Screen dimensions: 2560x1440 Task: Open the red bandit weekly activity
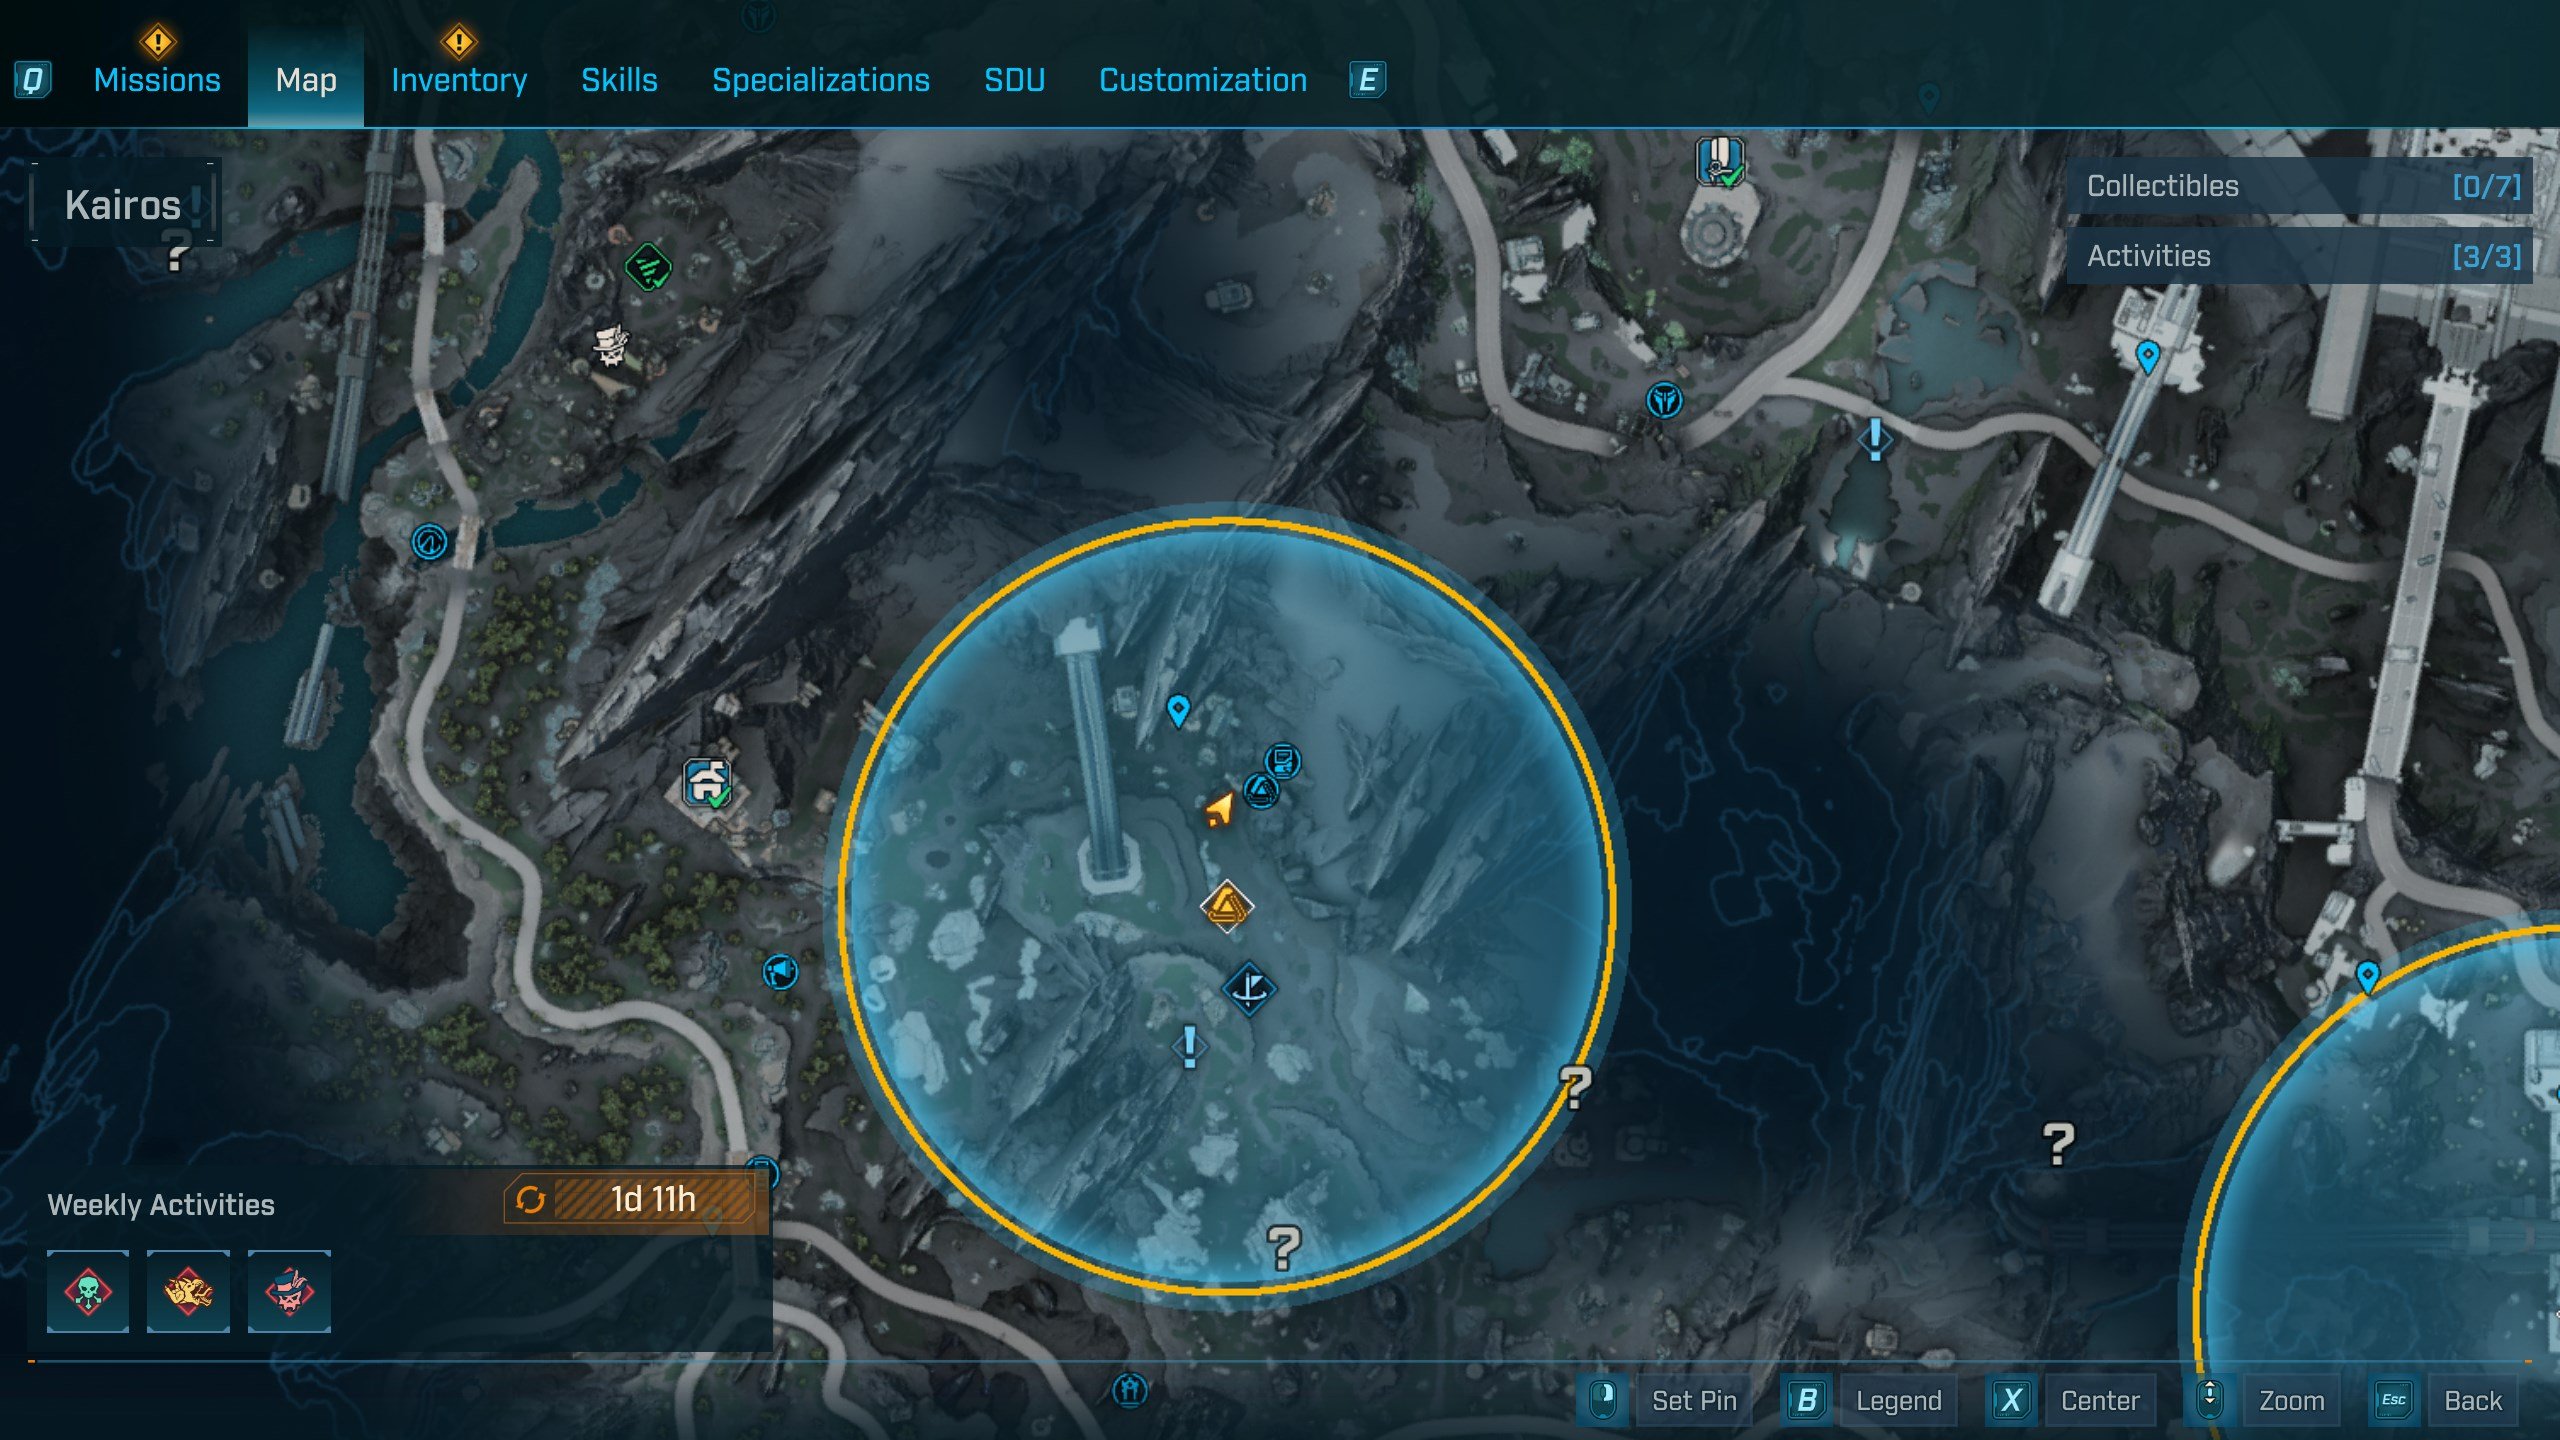coord(289,1291)
